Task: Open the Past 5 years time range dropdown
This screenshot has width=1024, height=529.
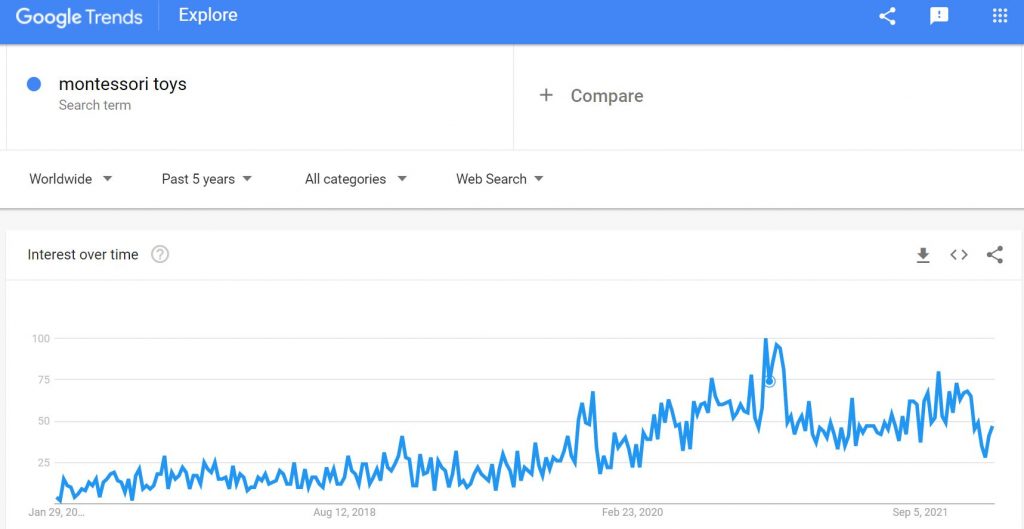Action: click(x=206, y=179)
